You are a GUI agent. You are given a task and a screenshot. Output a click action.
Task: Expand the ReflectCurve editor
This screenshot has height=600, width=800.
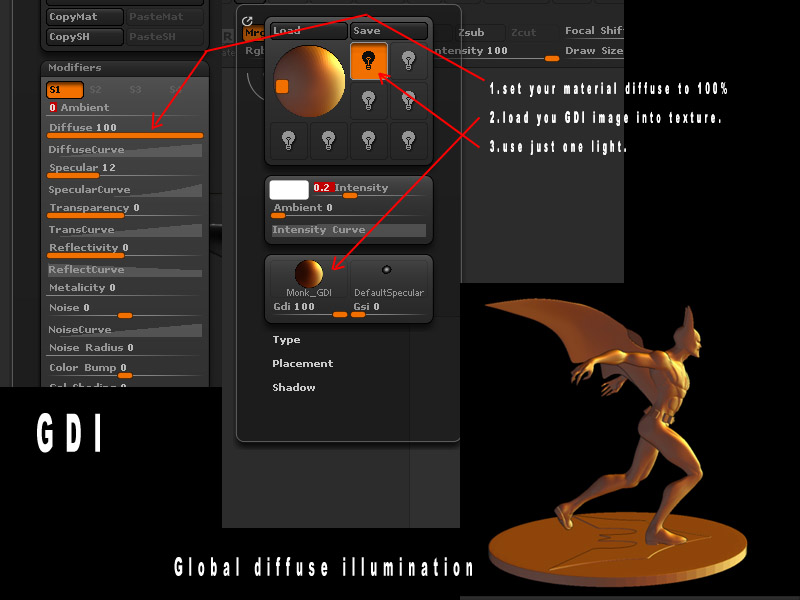pyautogui.click(x=125, y=269)
